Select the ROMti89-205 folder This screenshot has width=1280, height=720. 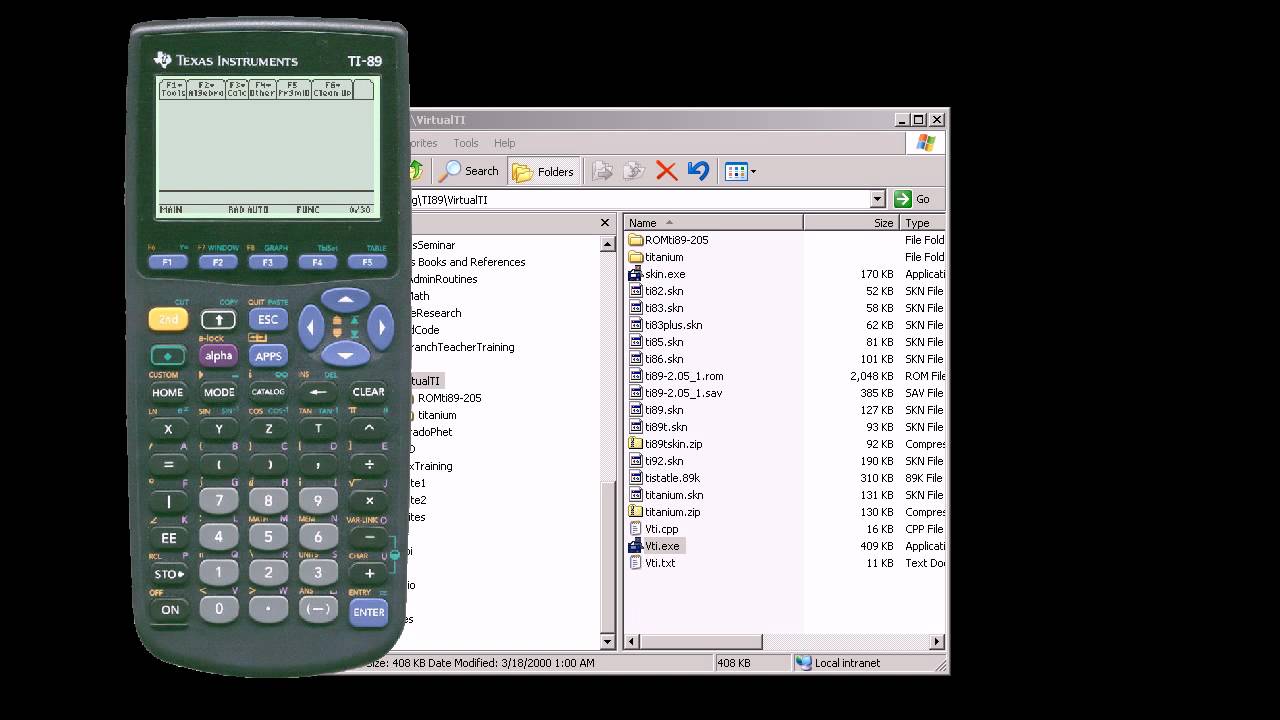(x=668, y=240)
